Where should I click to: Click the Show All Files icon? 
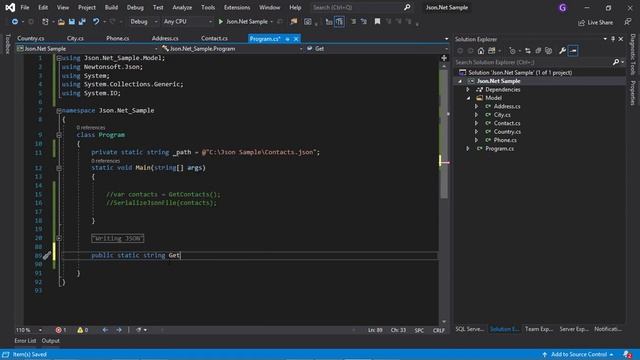549,51
